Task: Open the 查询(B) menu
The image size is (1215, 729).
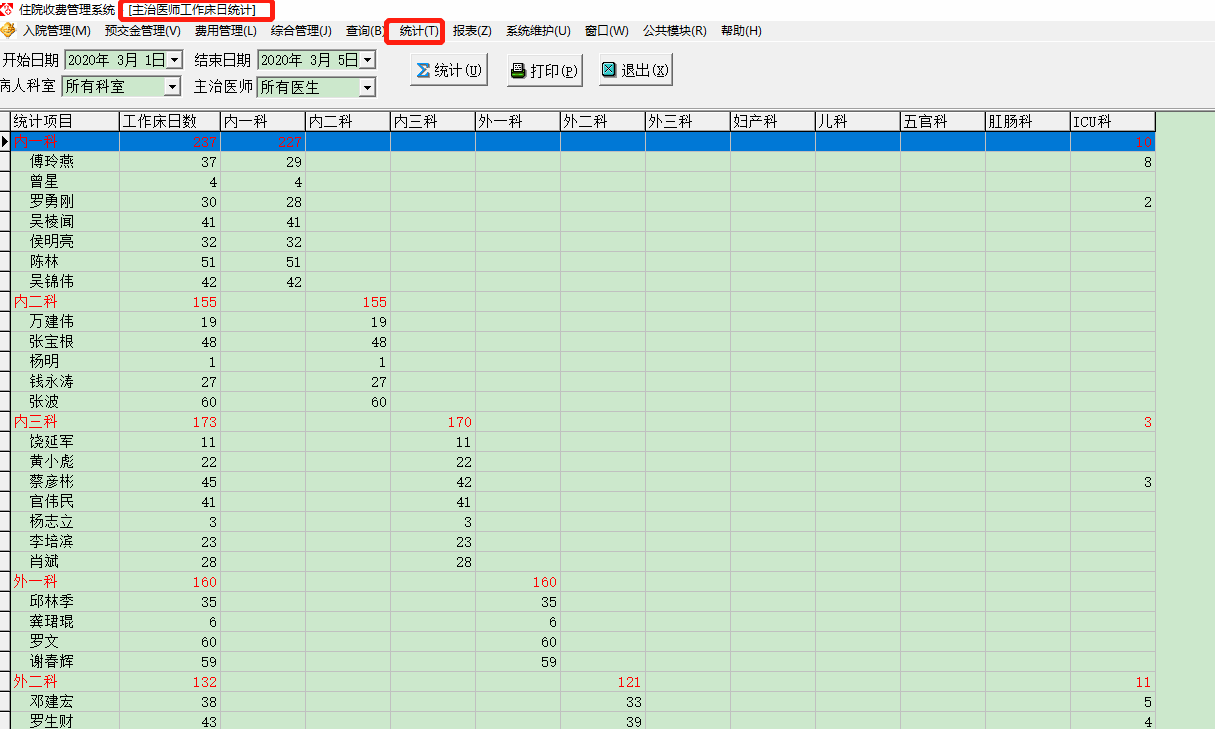Action: click(x=364, y=31)
